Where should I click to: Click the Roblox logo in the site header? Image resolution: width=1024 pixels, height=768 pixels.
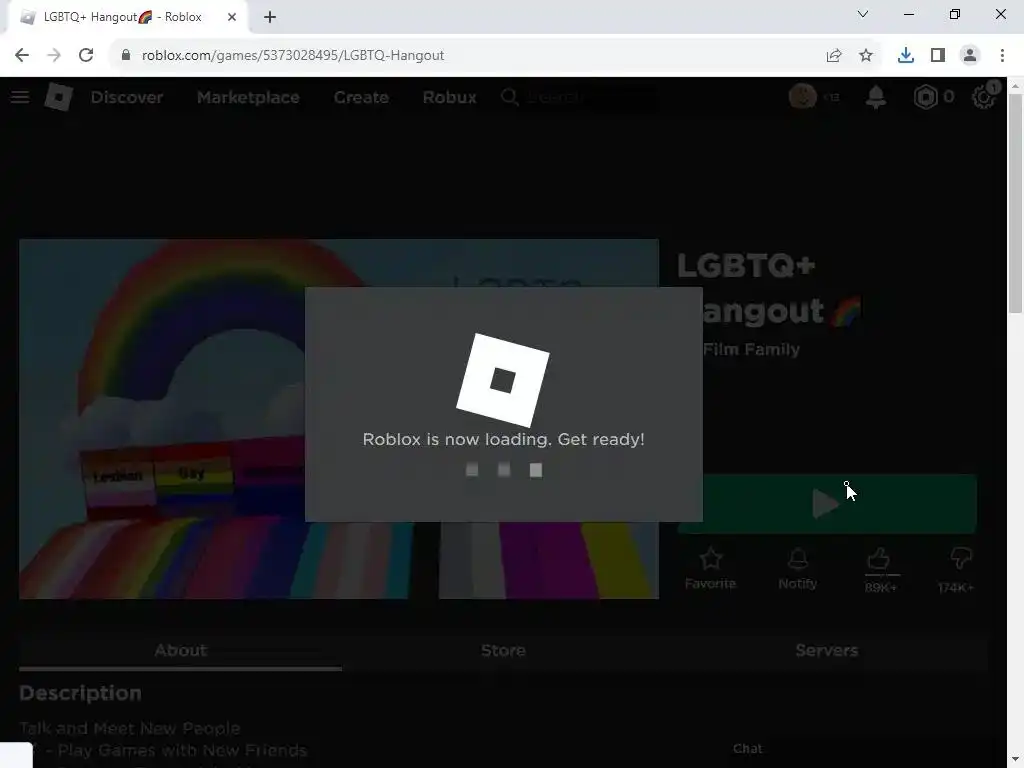click(59, 97)
